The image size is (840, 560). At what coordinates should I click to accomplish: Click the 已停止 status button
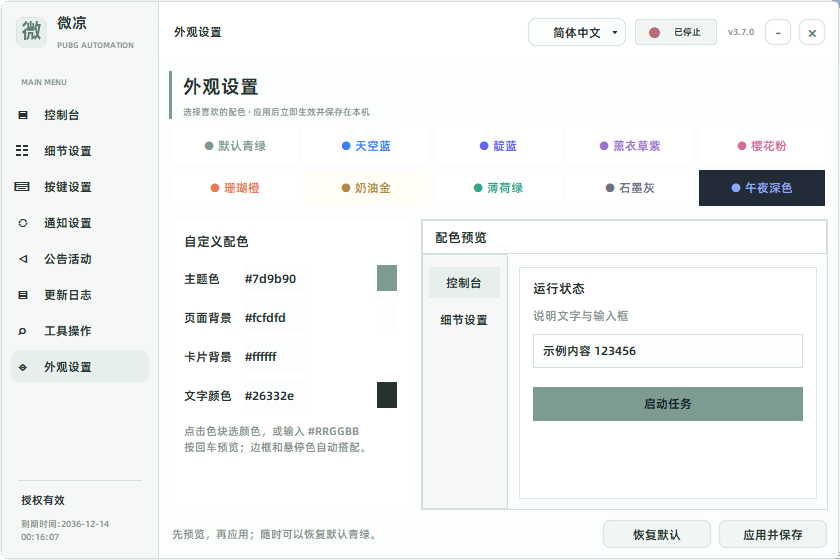point(676,32)
